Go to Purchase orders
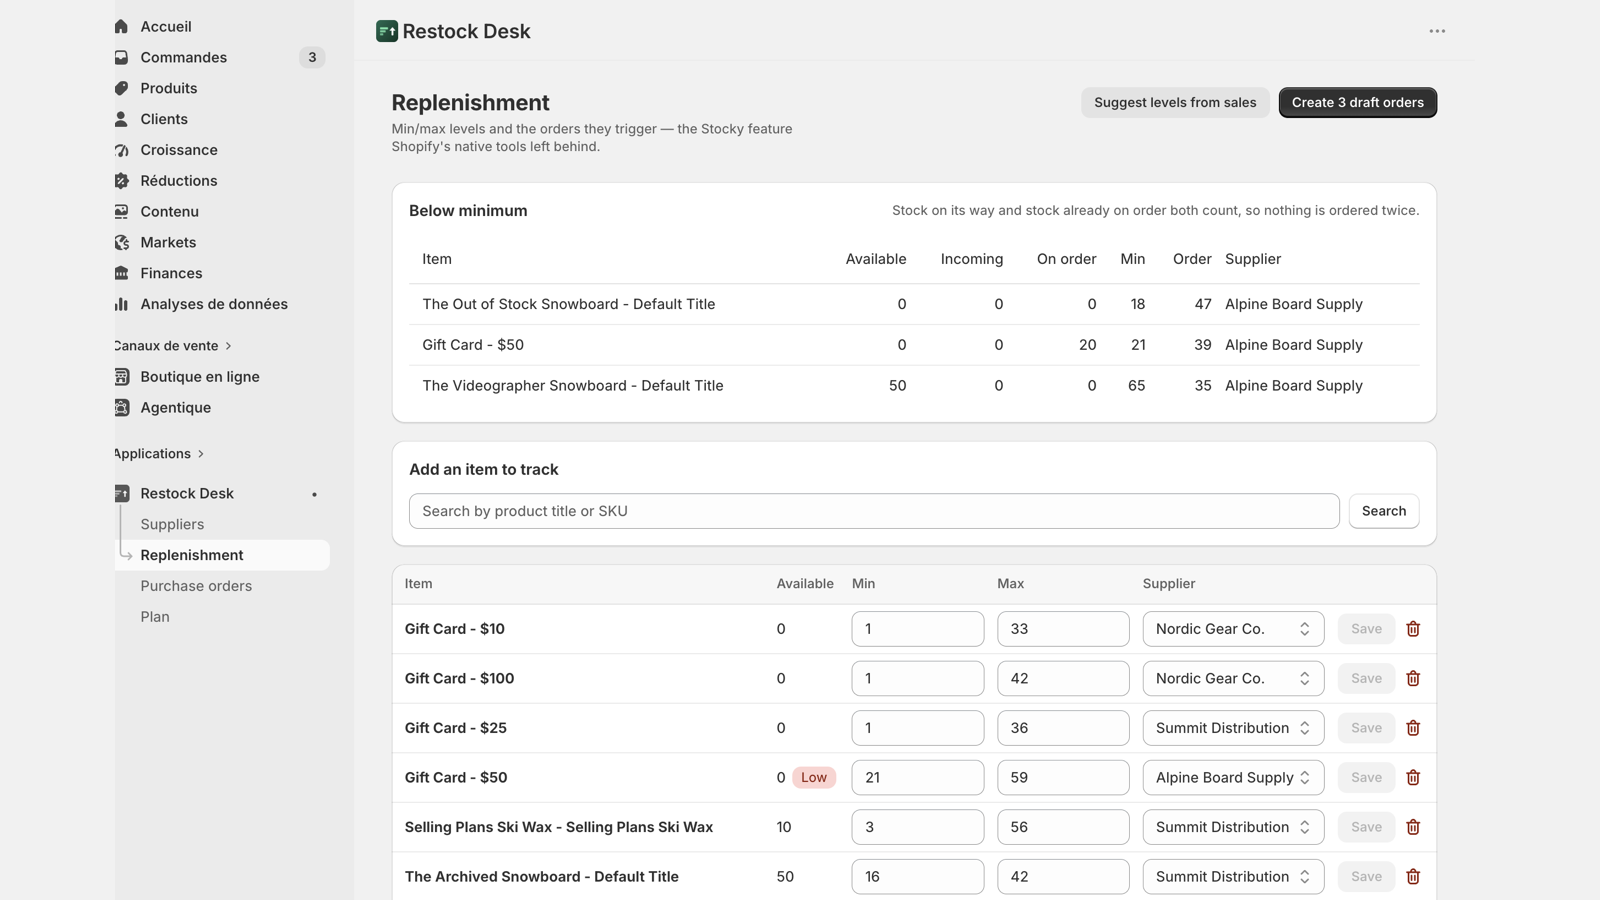The image size is (1600, 900). click(x=196, y=586)
